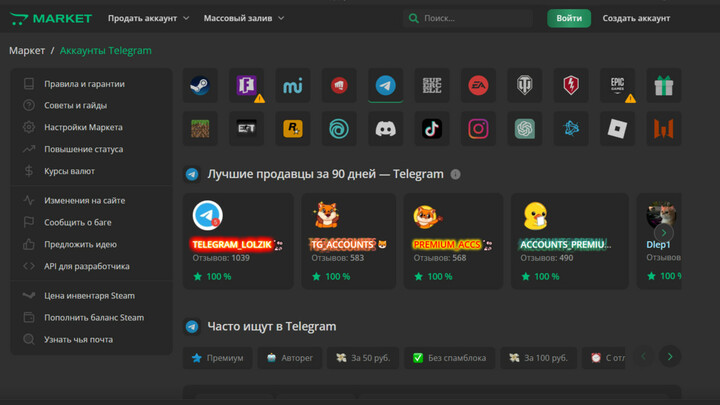Open seller TELEGRAM_LOLZIK card
720x405 pixels.
click(238, 241)
